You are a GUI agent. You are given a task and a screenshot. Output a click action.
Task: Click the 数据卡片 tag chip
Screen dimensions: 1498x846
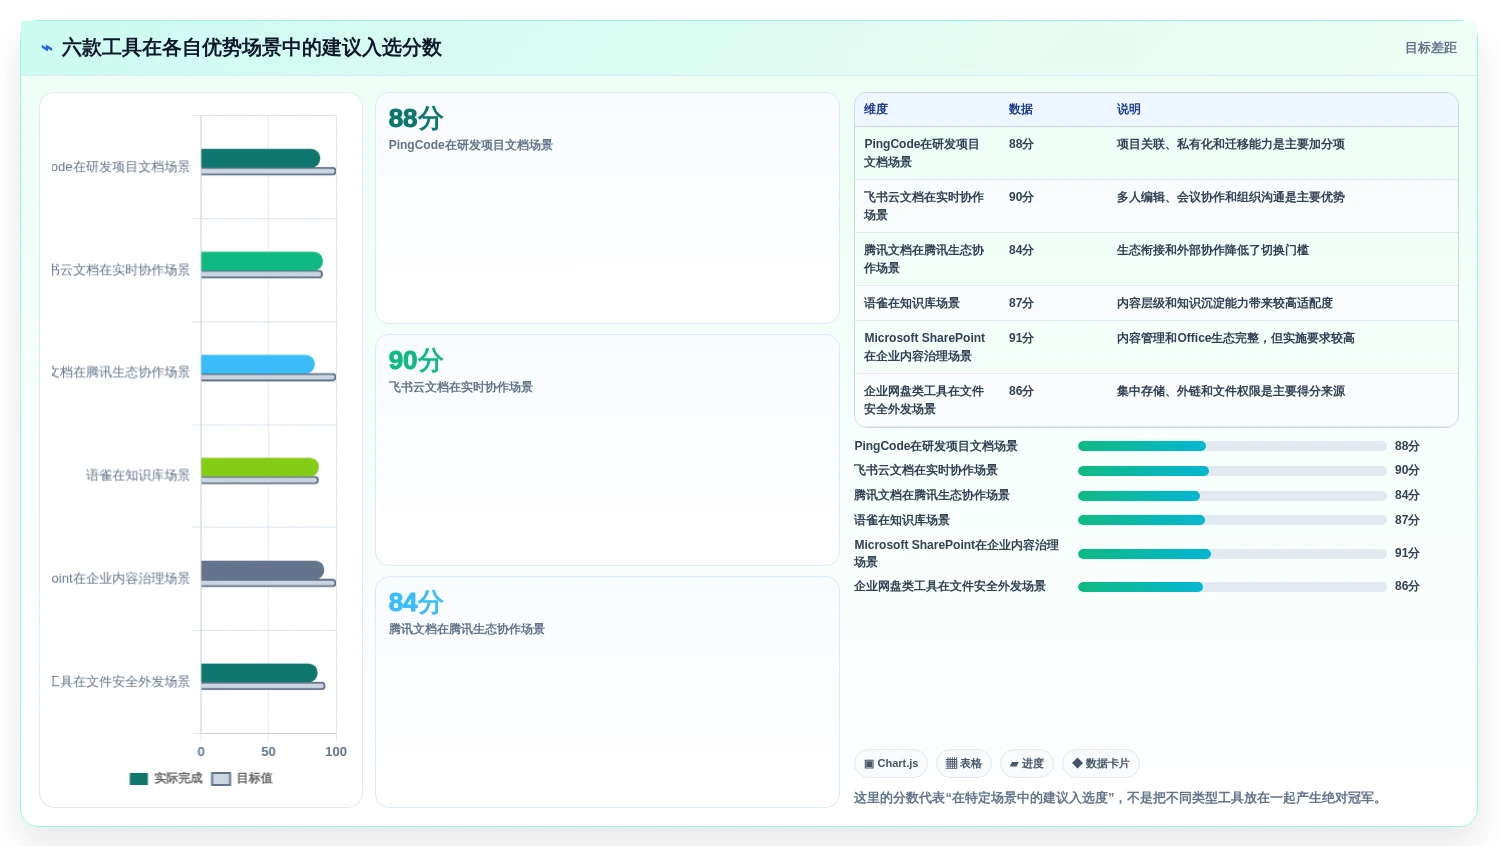[1101, 763]
